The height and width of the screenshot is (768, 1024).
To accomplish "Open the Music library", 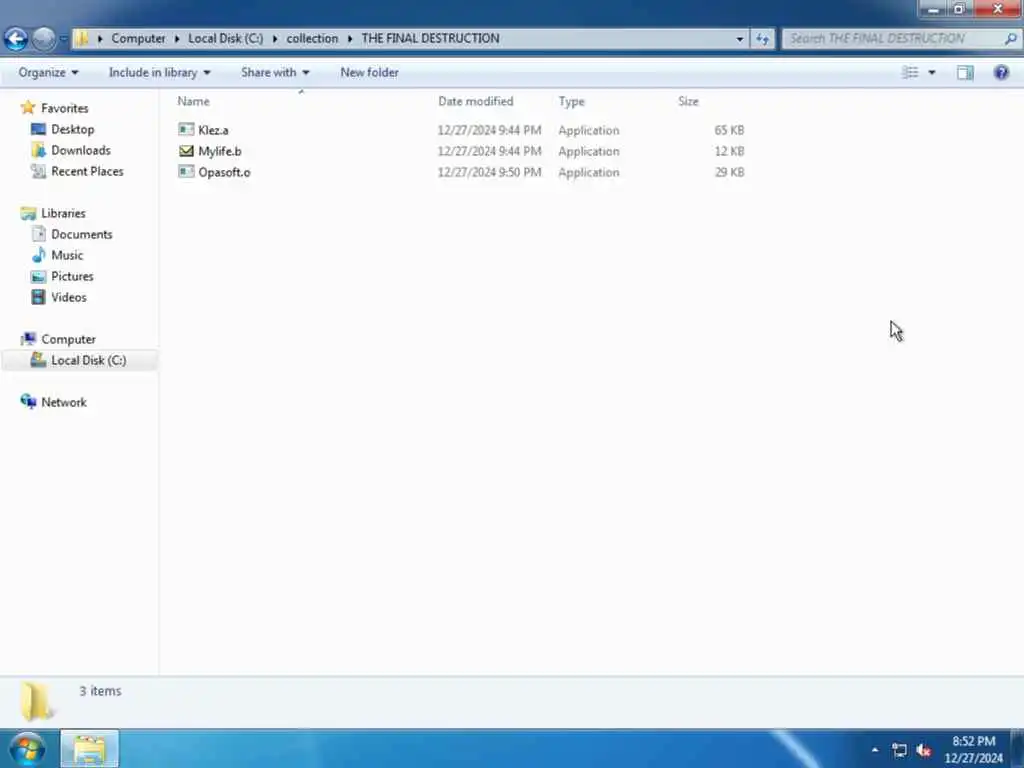I will [x=67, y=255].
